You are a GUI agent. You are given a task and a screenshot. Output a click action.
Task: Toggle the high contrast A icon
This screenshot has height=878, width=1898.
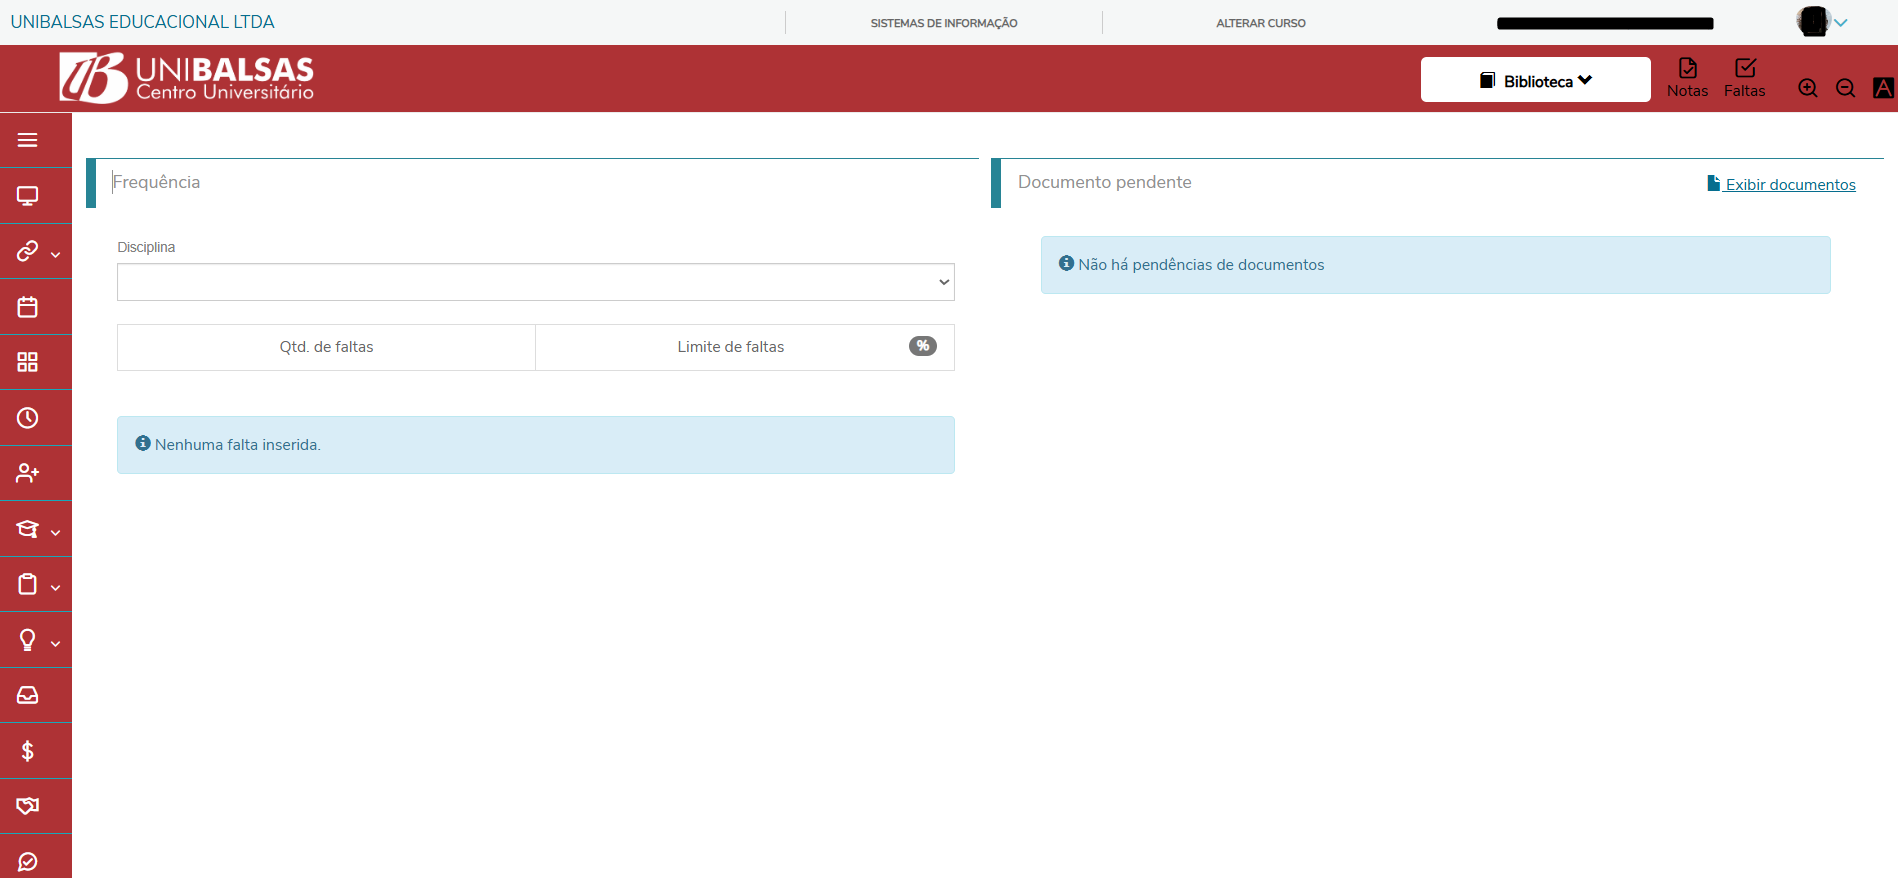1883,88
